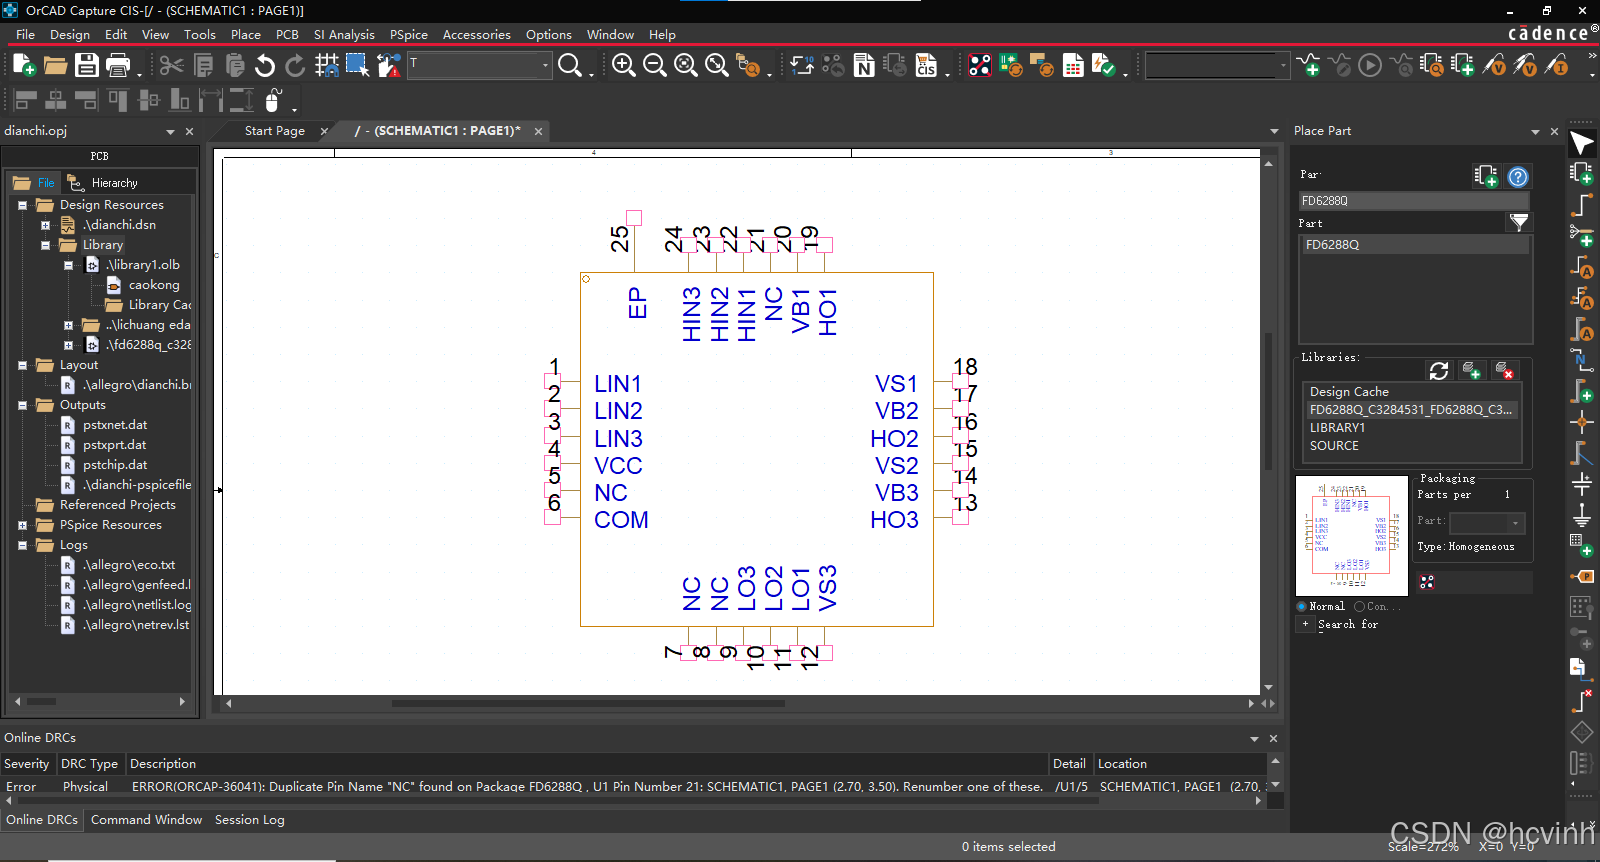Open the CIS part manager icon
Image resolution: width=1600 pixels, height=862 pixels.
pyautogui.click(x=926, y=65)
